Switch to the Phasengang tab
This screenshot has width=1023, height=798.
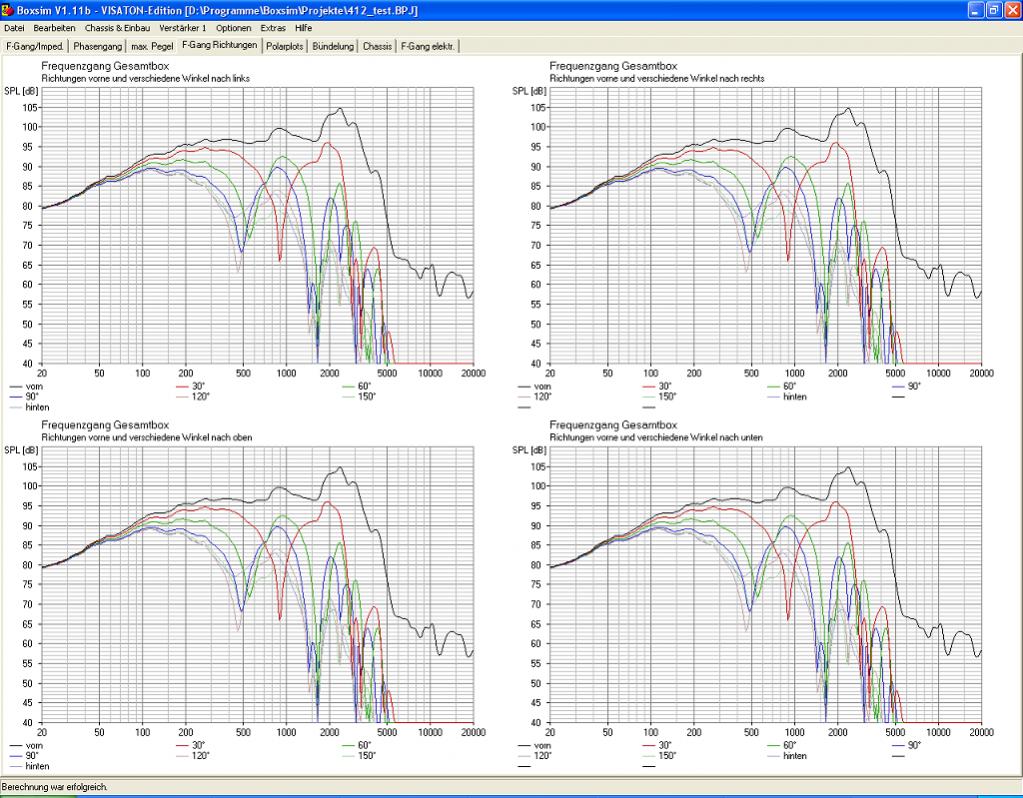tap(98, 46)
